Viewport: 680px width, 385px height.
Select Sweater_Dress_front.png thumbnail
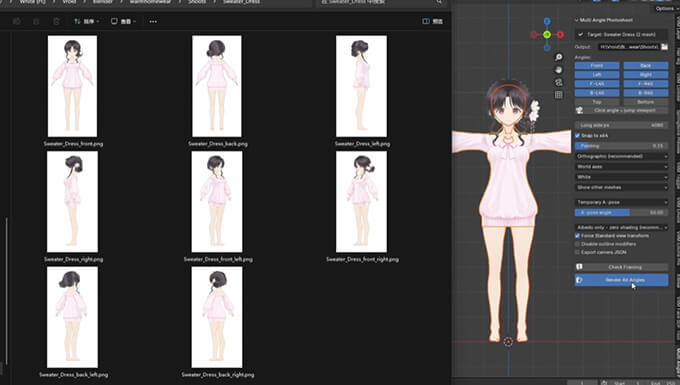click(x=72, y=86)
